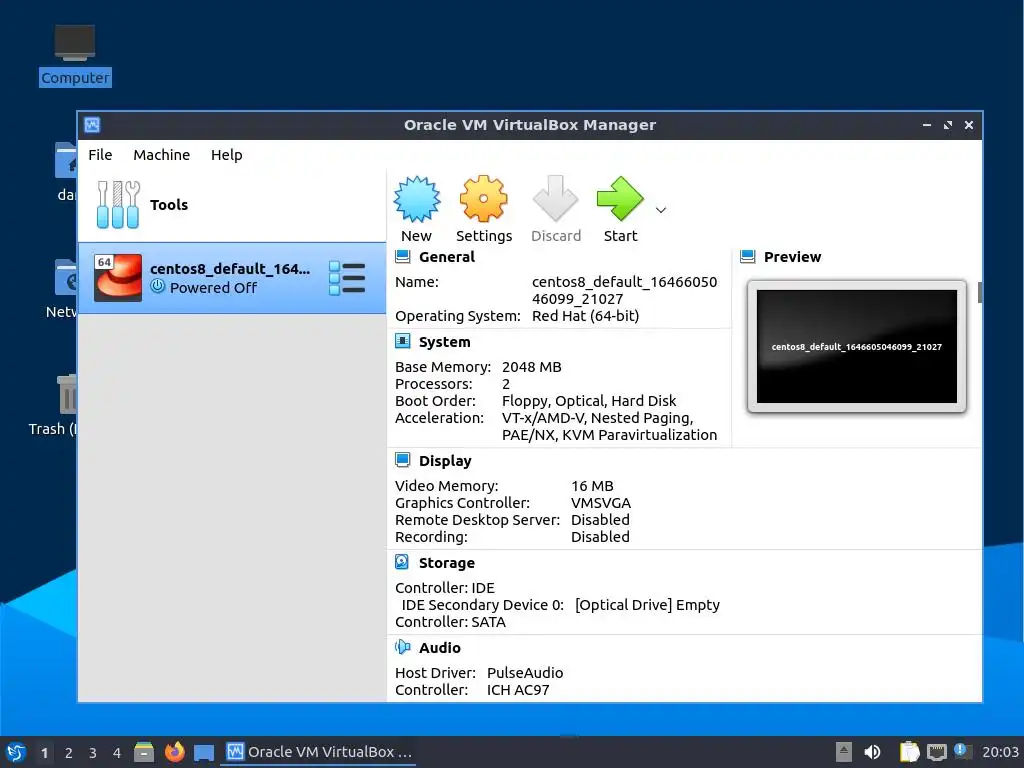Open the Machine menu
1024x768 pixels.
[161, 155]
